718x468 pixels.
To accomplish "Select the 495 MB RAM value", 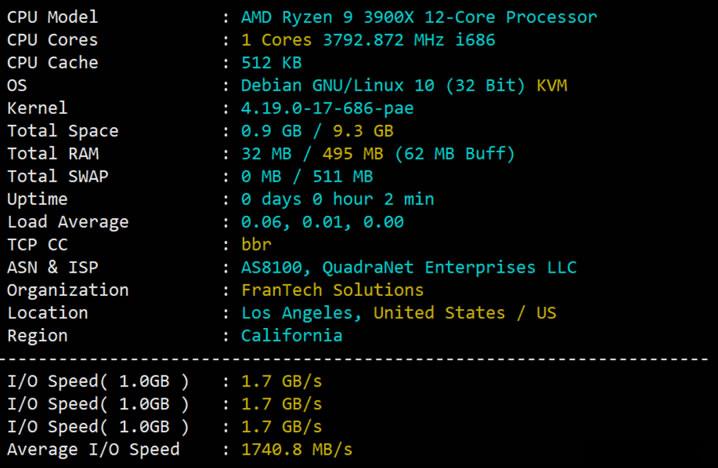I will 353,154.
